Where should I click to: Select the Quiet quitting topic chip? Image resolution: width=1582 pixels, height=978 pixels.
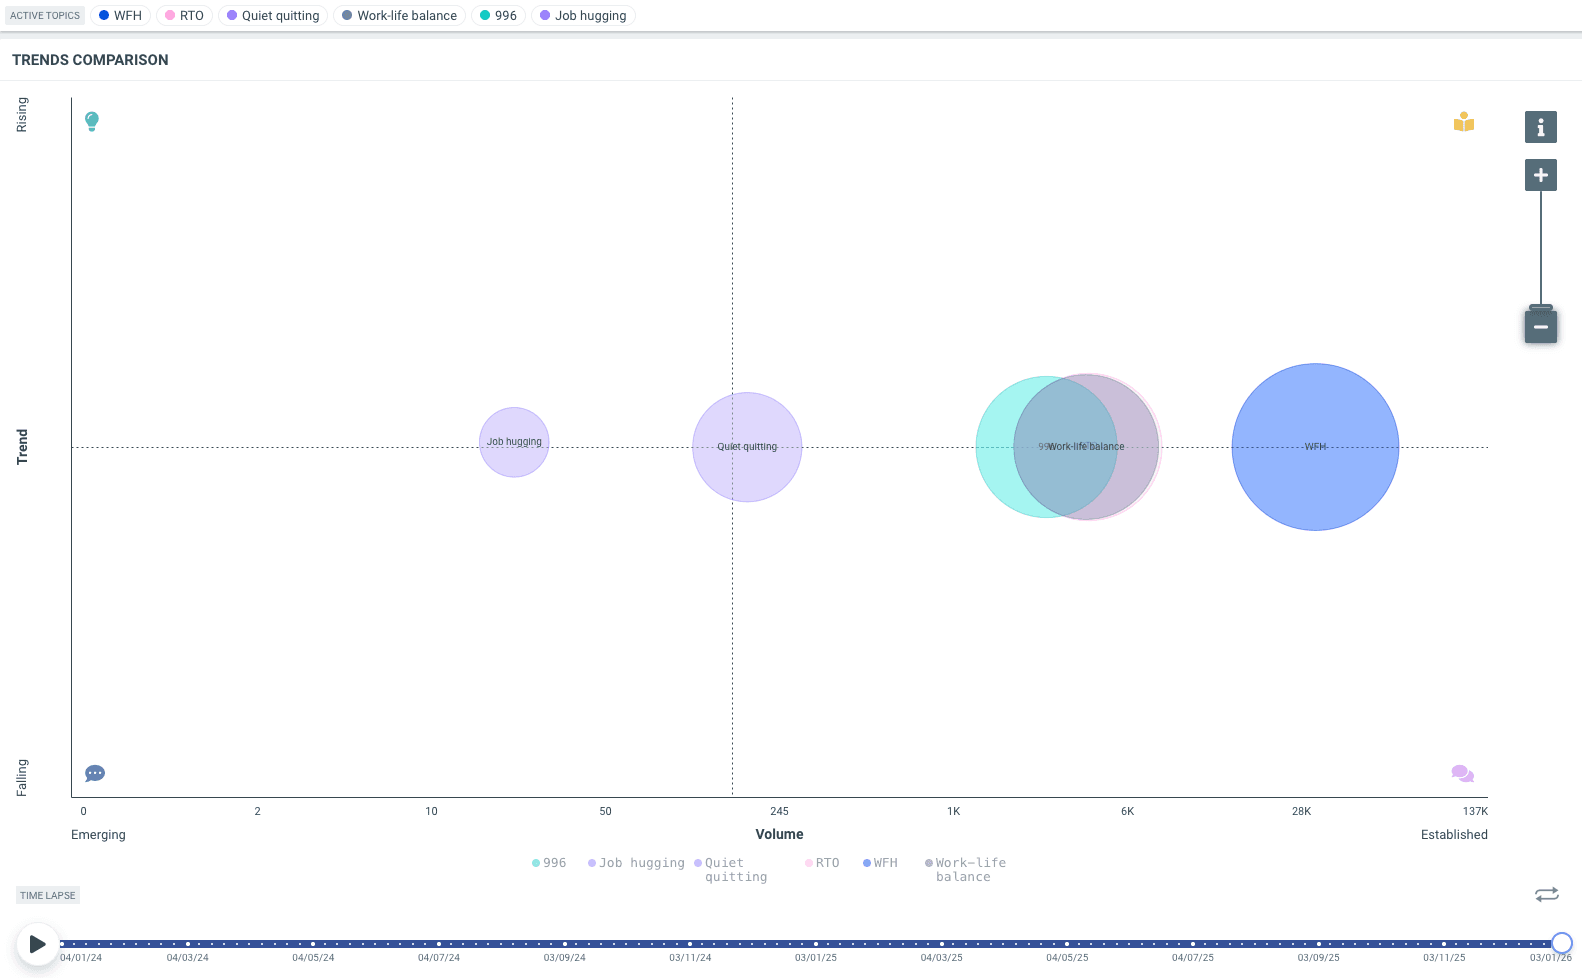pyautogui.click(x=272, y=16)
